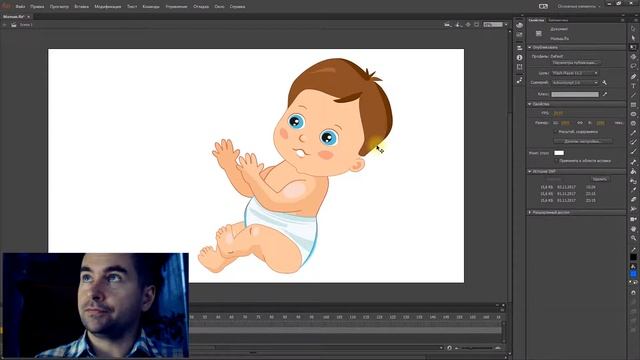Click the Edit Symbols icon above the stage

tap(458, 25)
